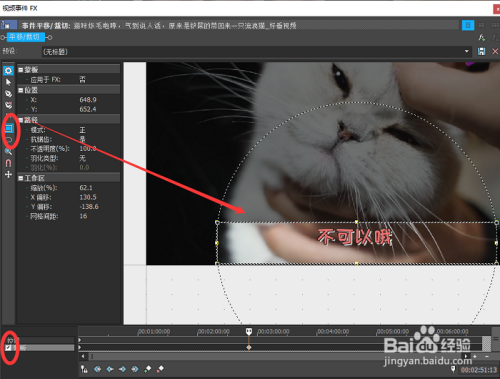This screenshot has width=500, height=379.
Task: Click the Move Freely cross-arrows icon
Action: (8, 174)
